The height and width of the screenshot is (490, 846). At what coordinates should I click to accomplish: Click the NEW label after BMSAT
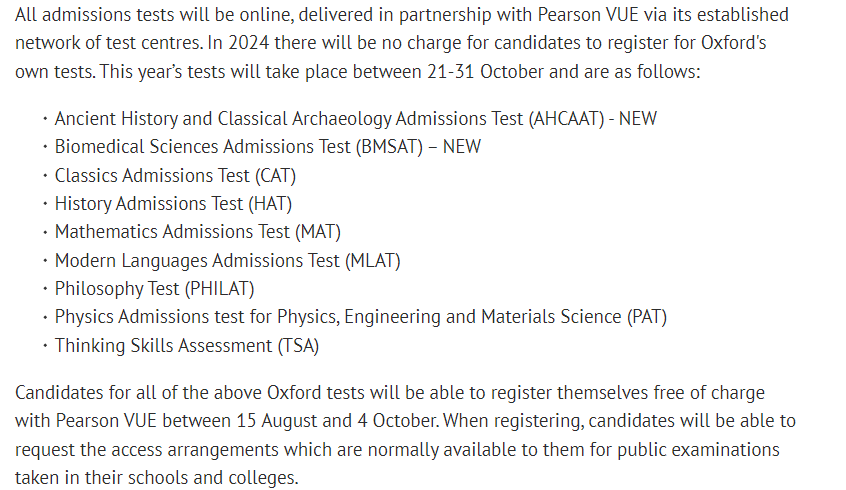(x=462, y=147)
